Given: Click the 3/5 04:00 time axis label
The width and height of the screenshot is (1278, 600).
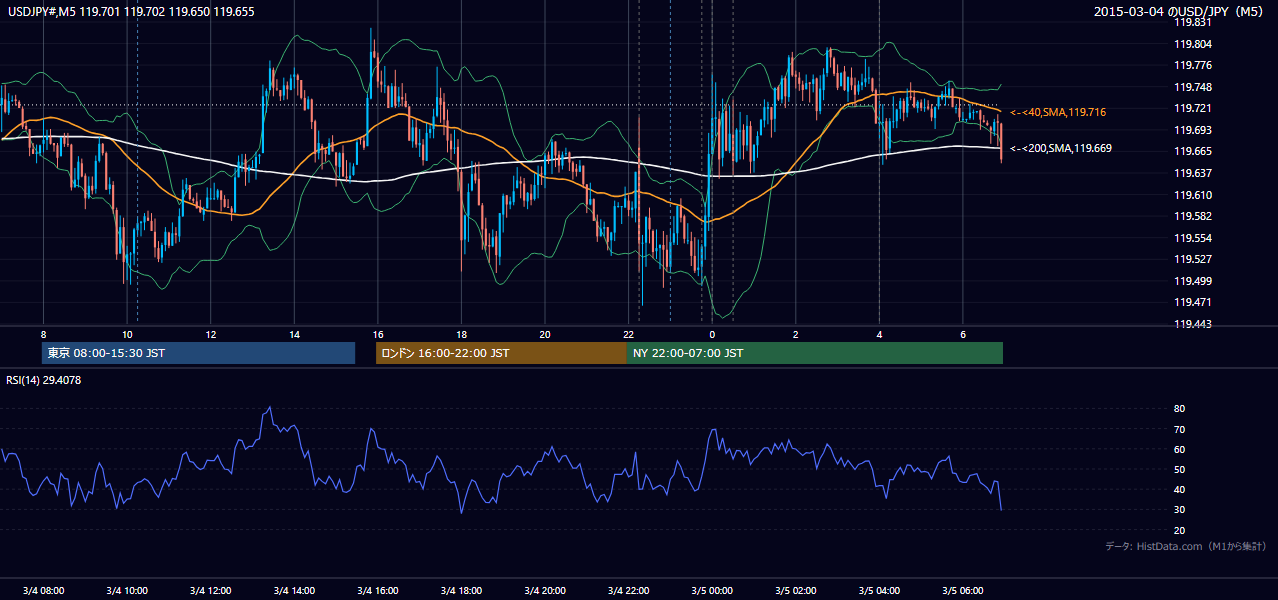Looking at the screenshot, I should point(879,590).
